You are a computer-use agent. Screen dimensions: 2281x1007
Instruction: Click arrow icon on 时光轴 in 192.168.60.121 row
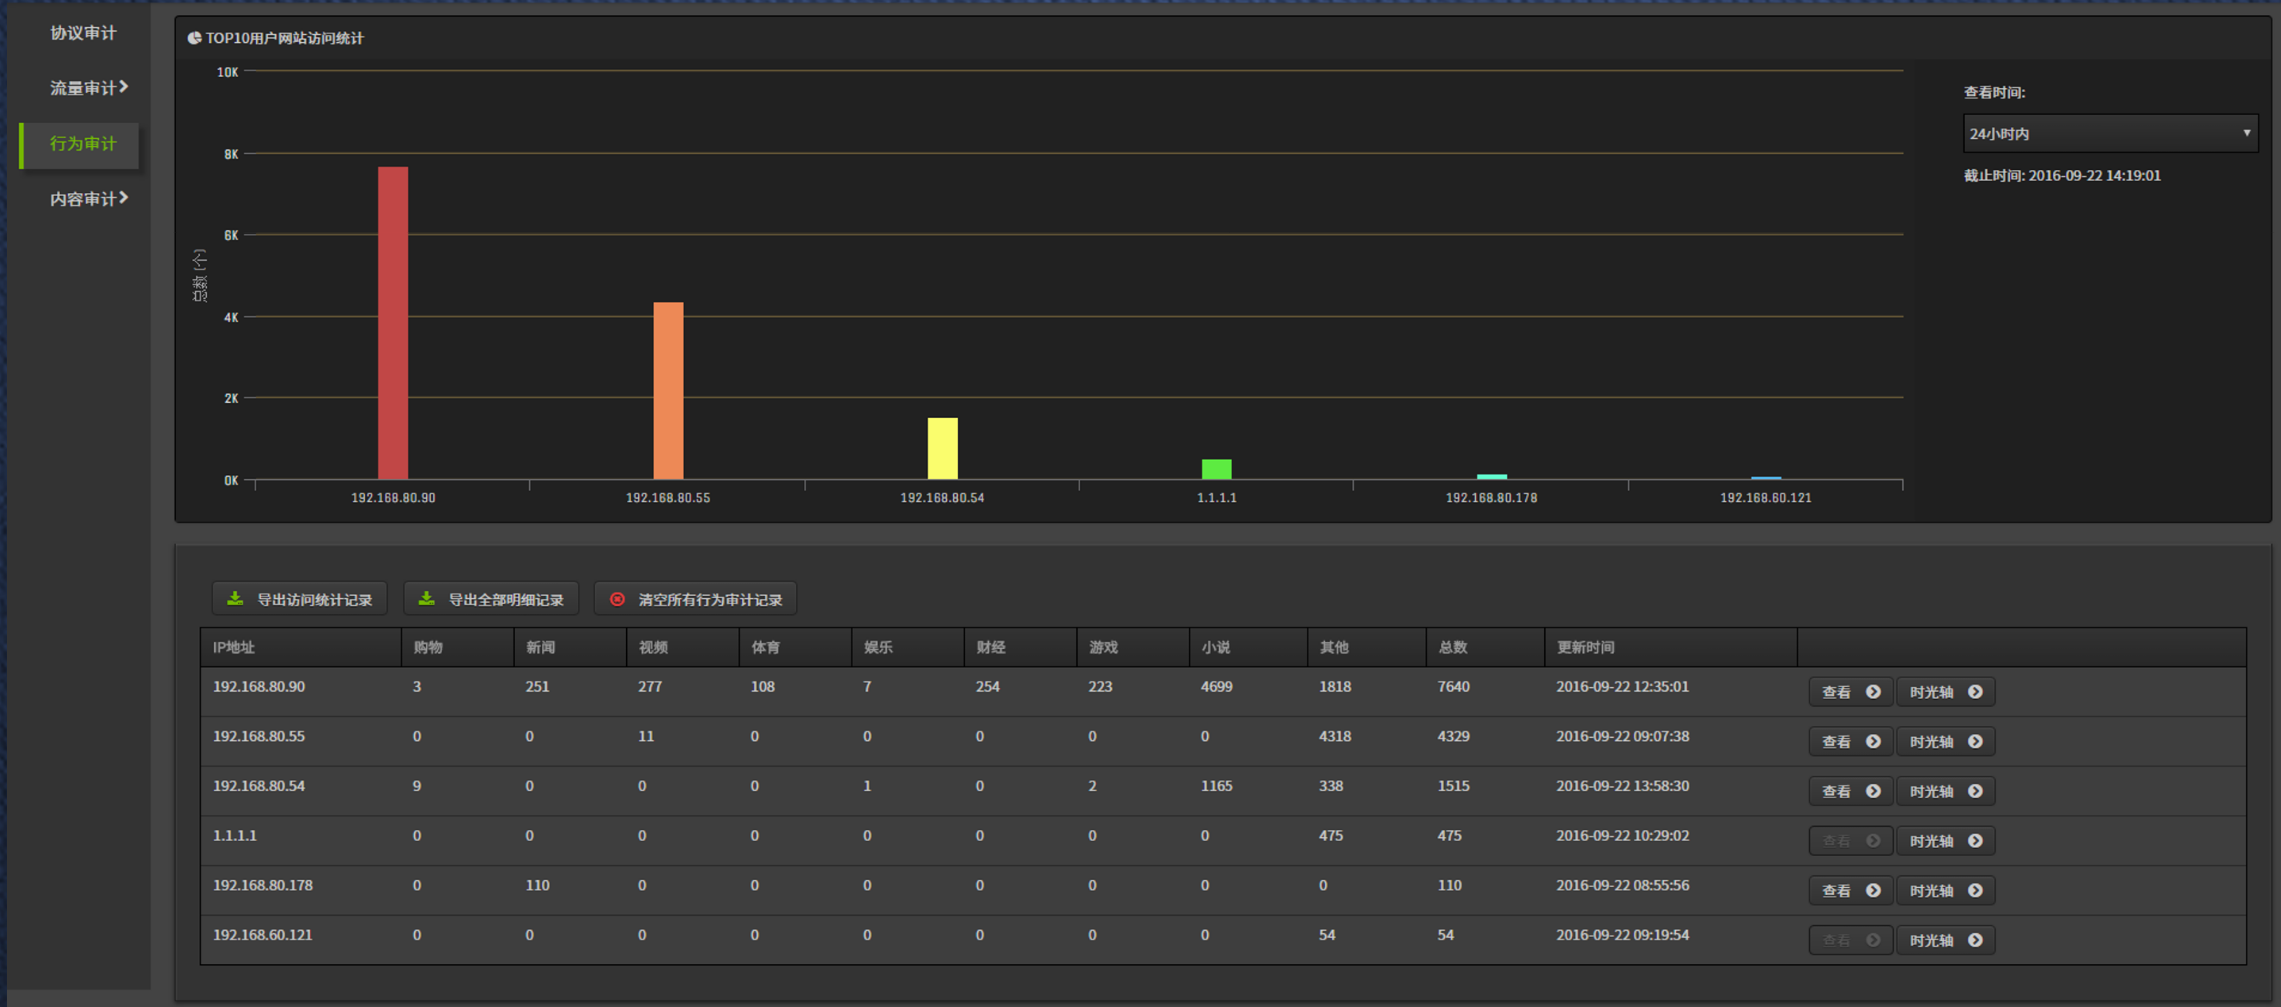tap(1975, 940)
